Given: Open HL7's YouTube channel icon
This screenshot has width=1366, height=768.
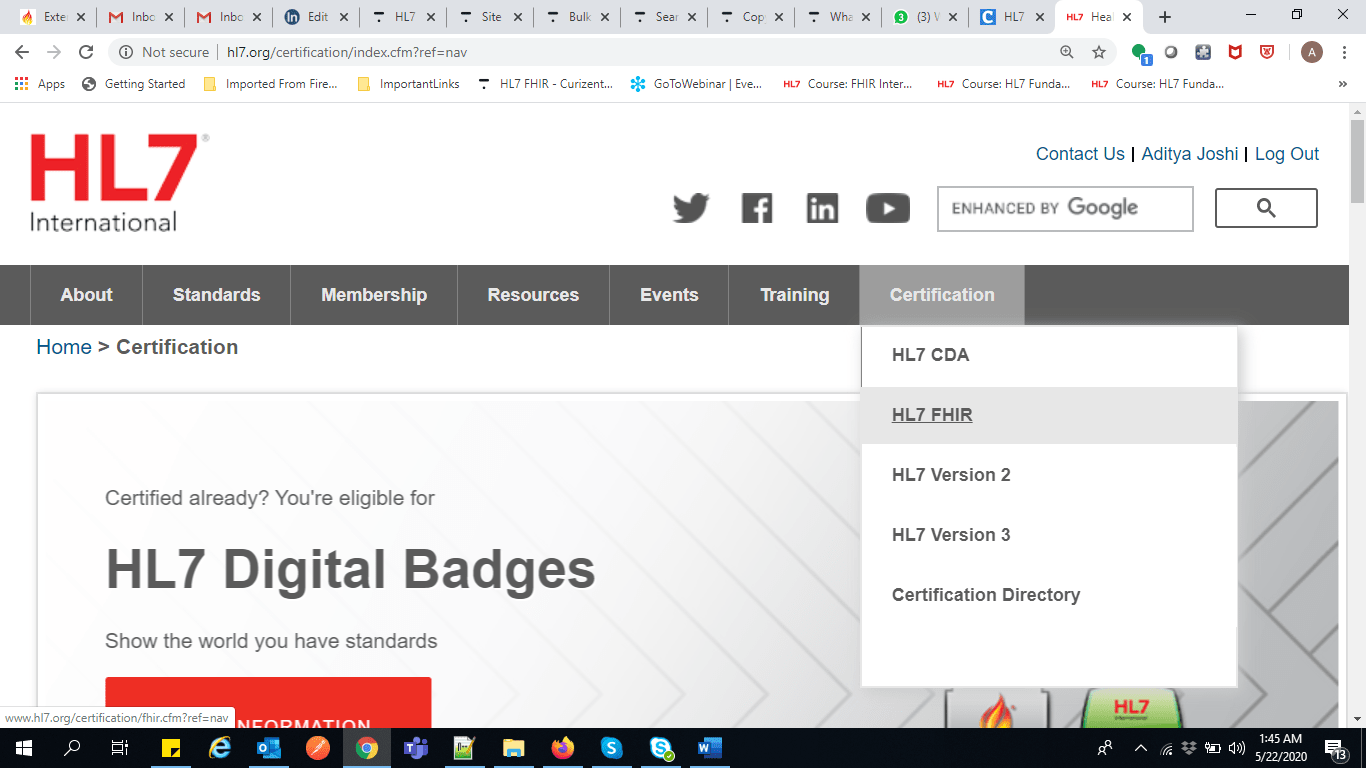Looking at the screenshot, I should pyautogui.click(x=888, y=208).
